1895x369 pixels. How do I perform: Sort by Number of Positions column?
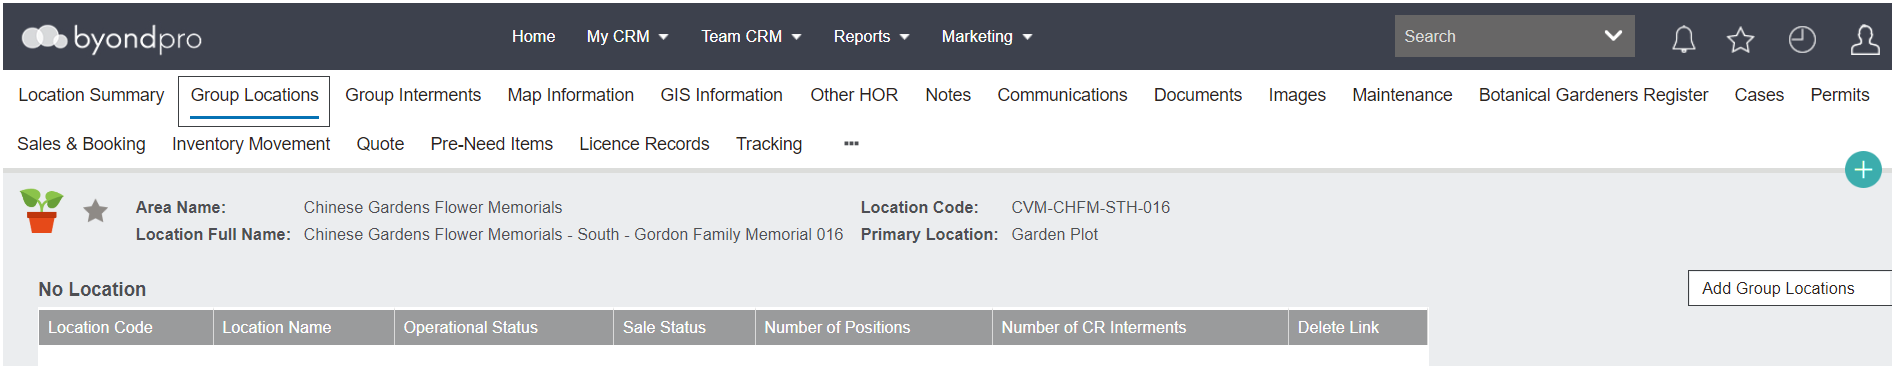click(874, 328)
